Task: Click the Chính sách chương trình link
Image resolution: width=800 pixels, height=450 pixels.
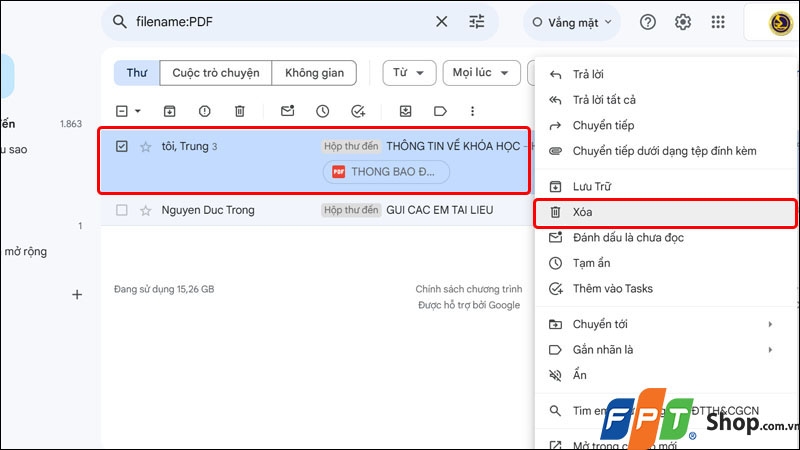Action: point(468,289)
